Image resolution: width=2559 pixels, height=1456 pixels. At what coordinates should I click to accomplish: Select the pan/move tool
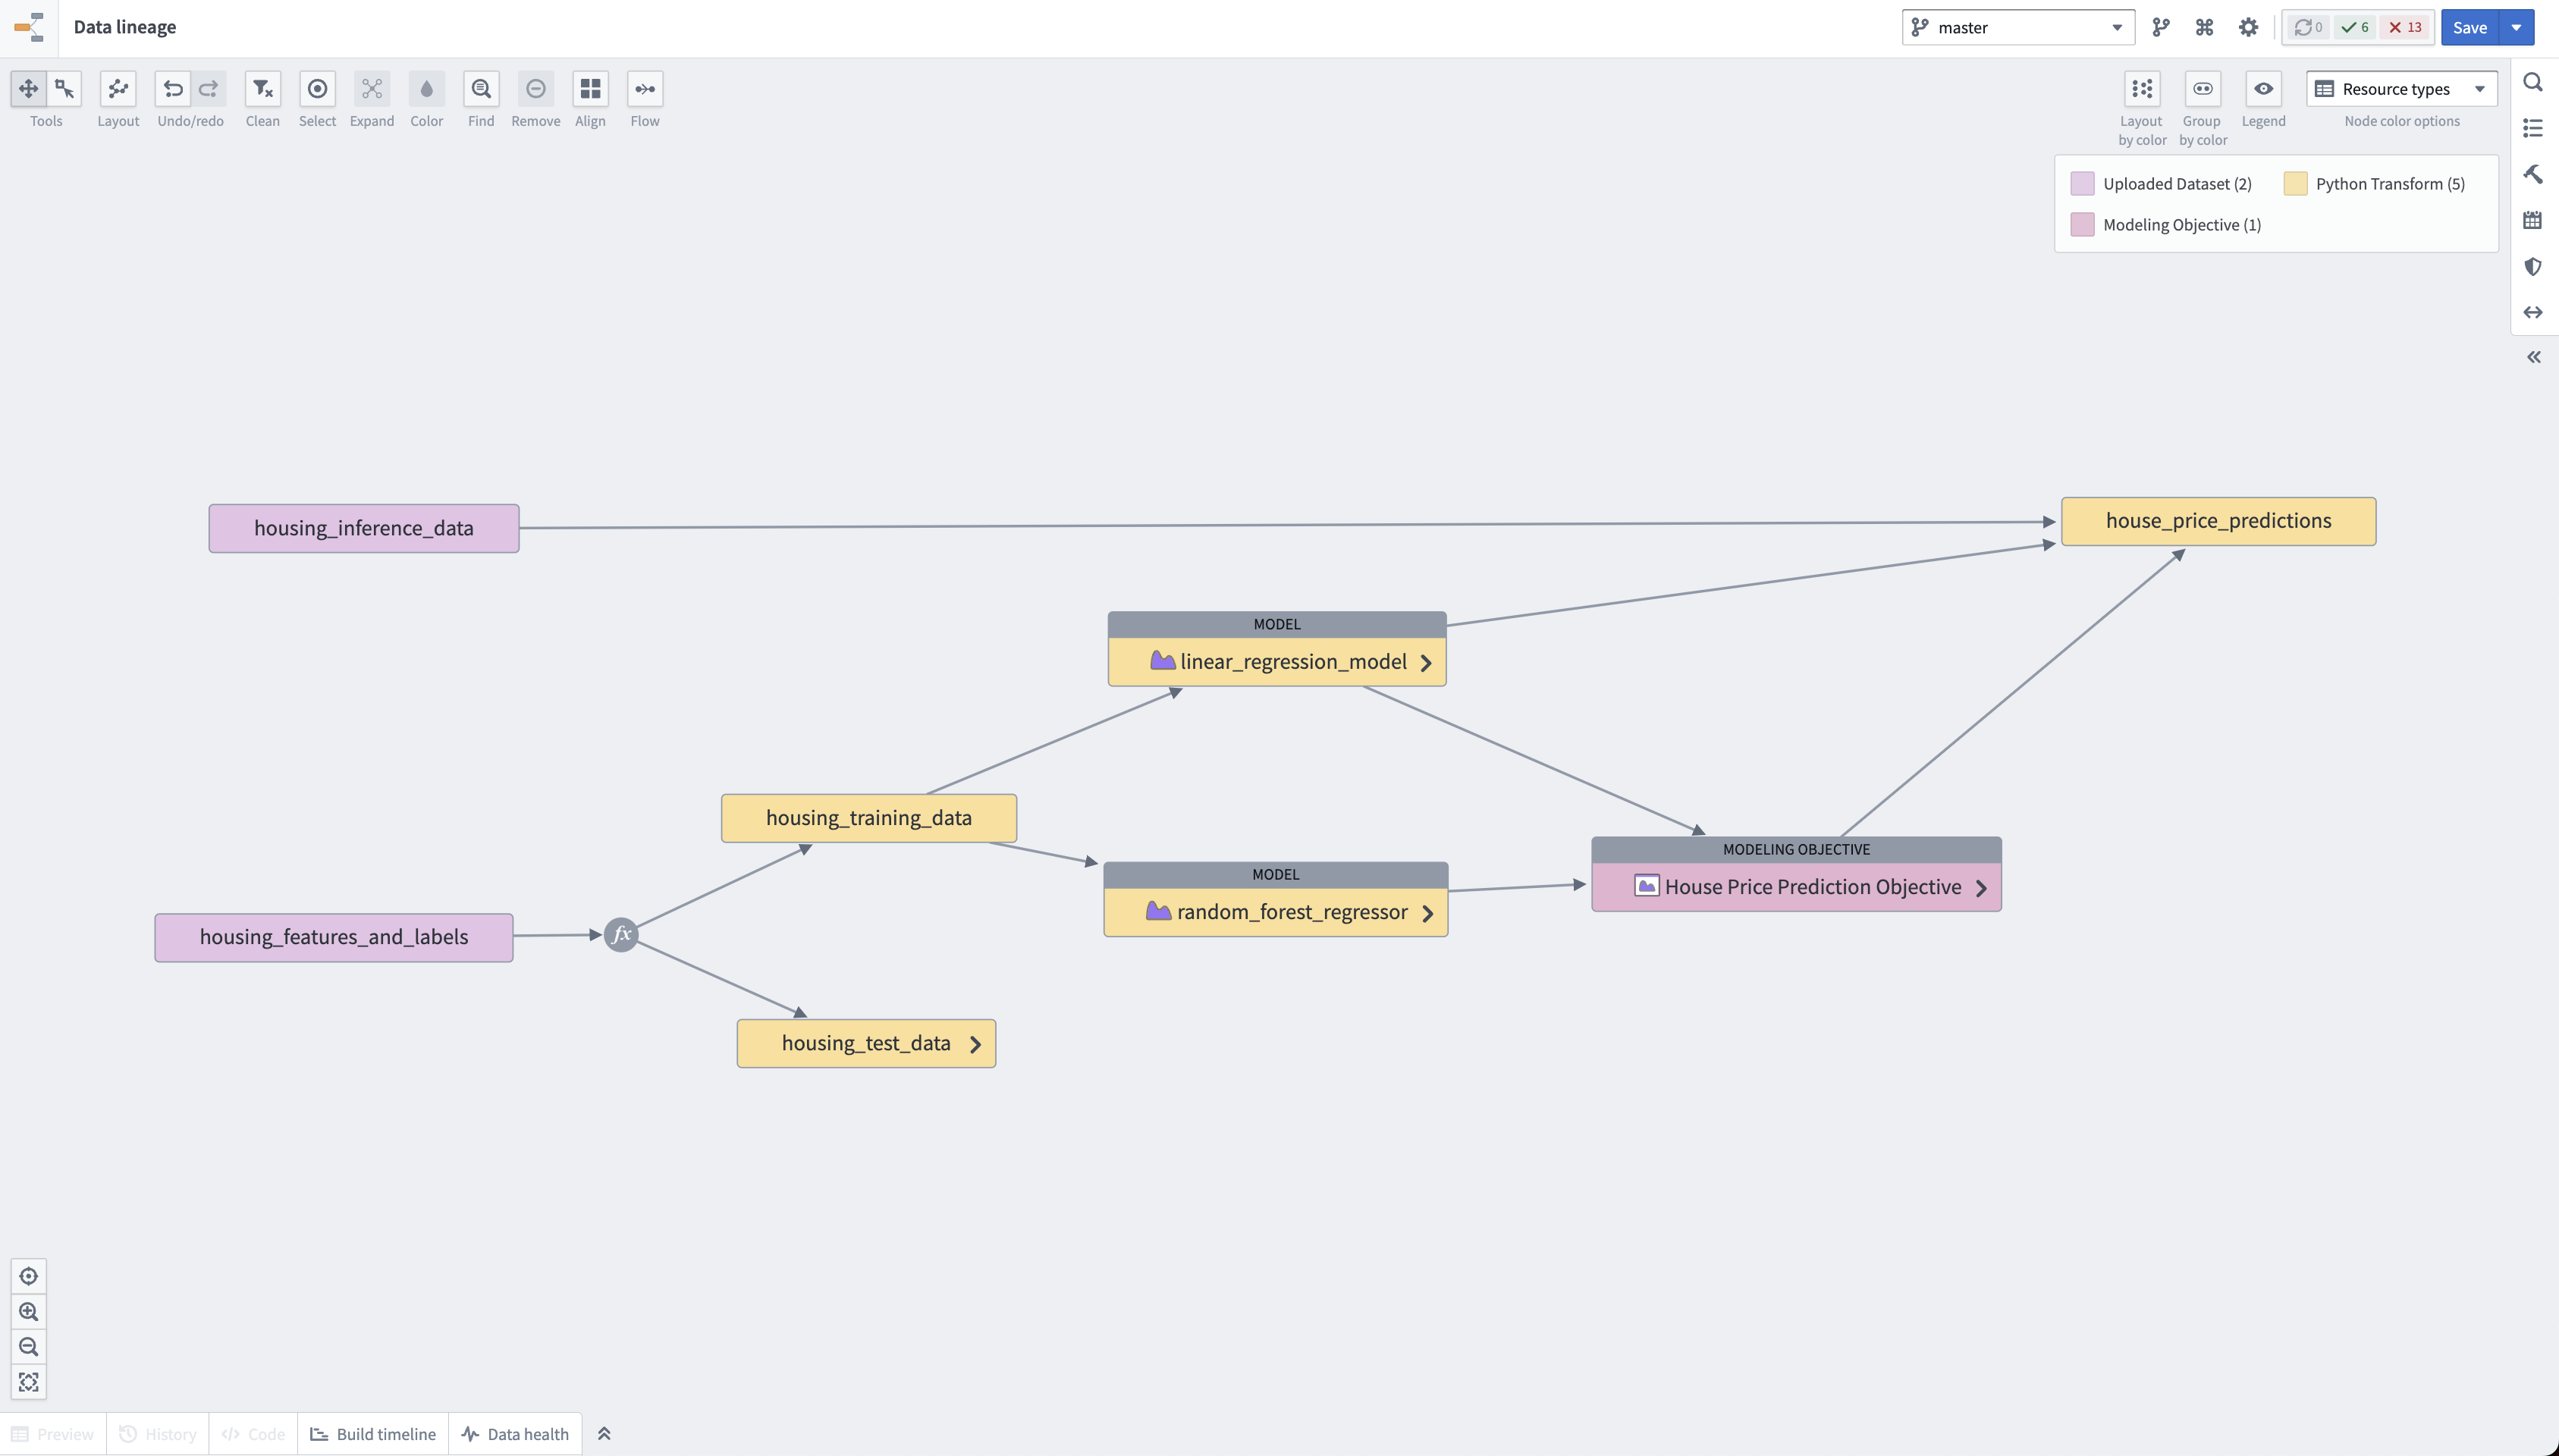(x=28, y=89)
